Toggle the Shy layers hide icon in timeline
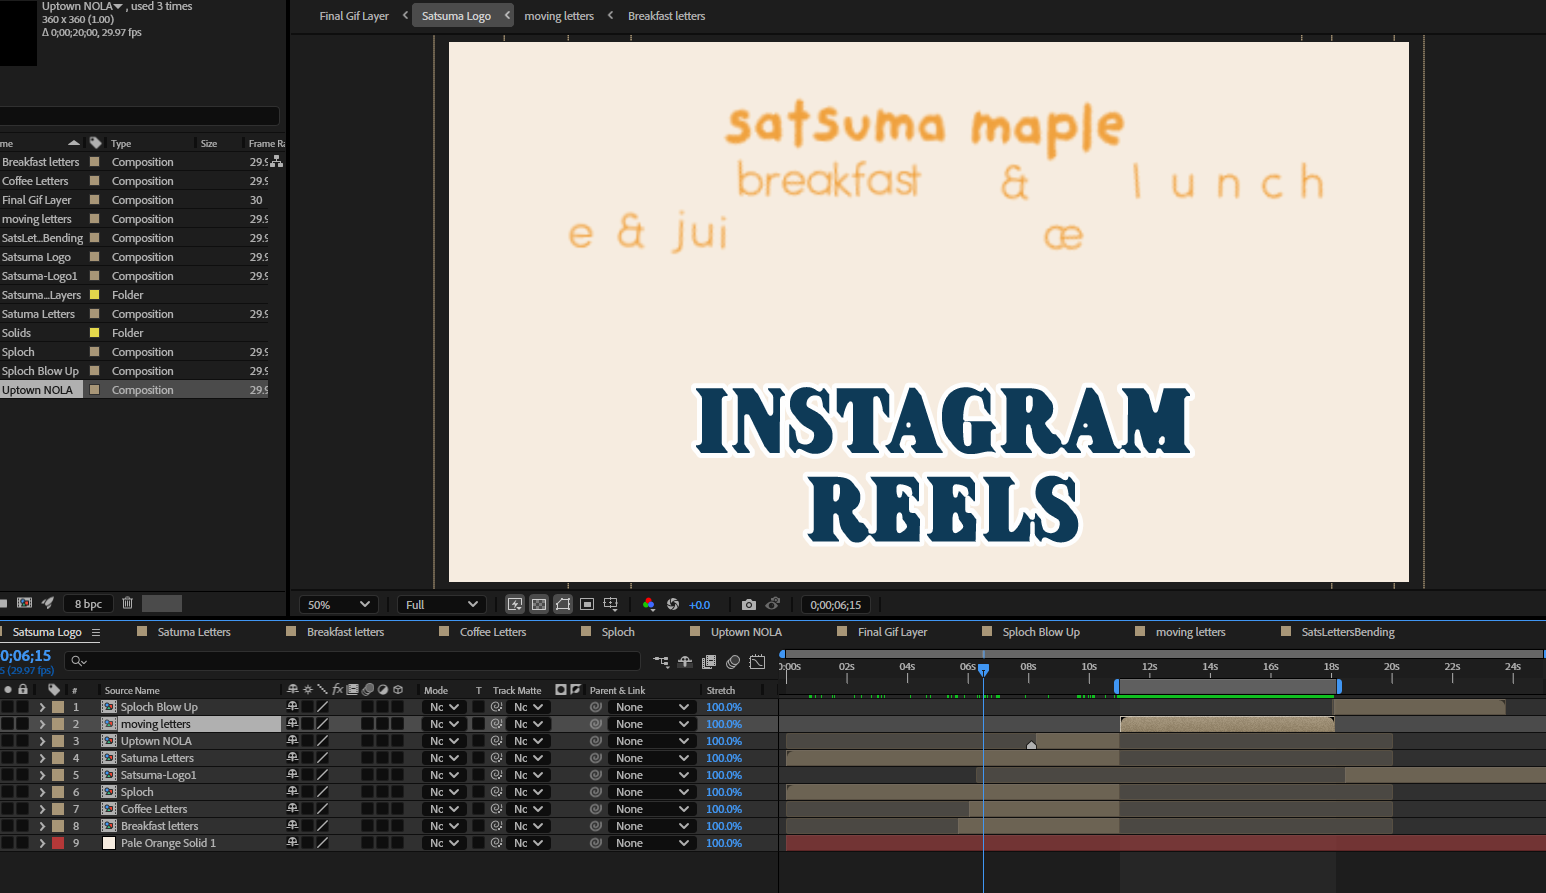This screenshot has width=1546, height=893. coord(685,661)
